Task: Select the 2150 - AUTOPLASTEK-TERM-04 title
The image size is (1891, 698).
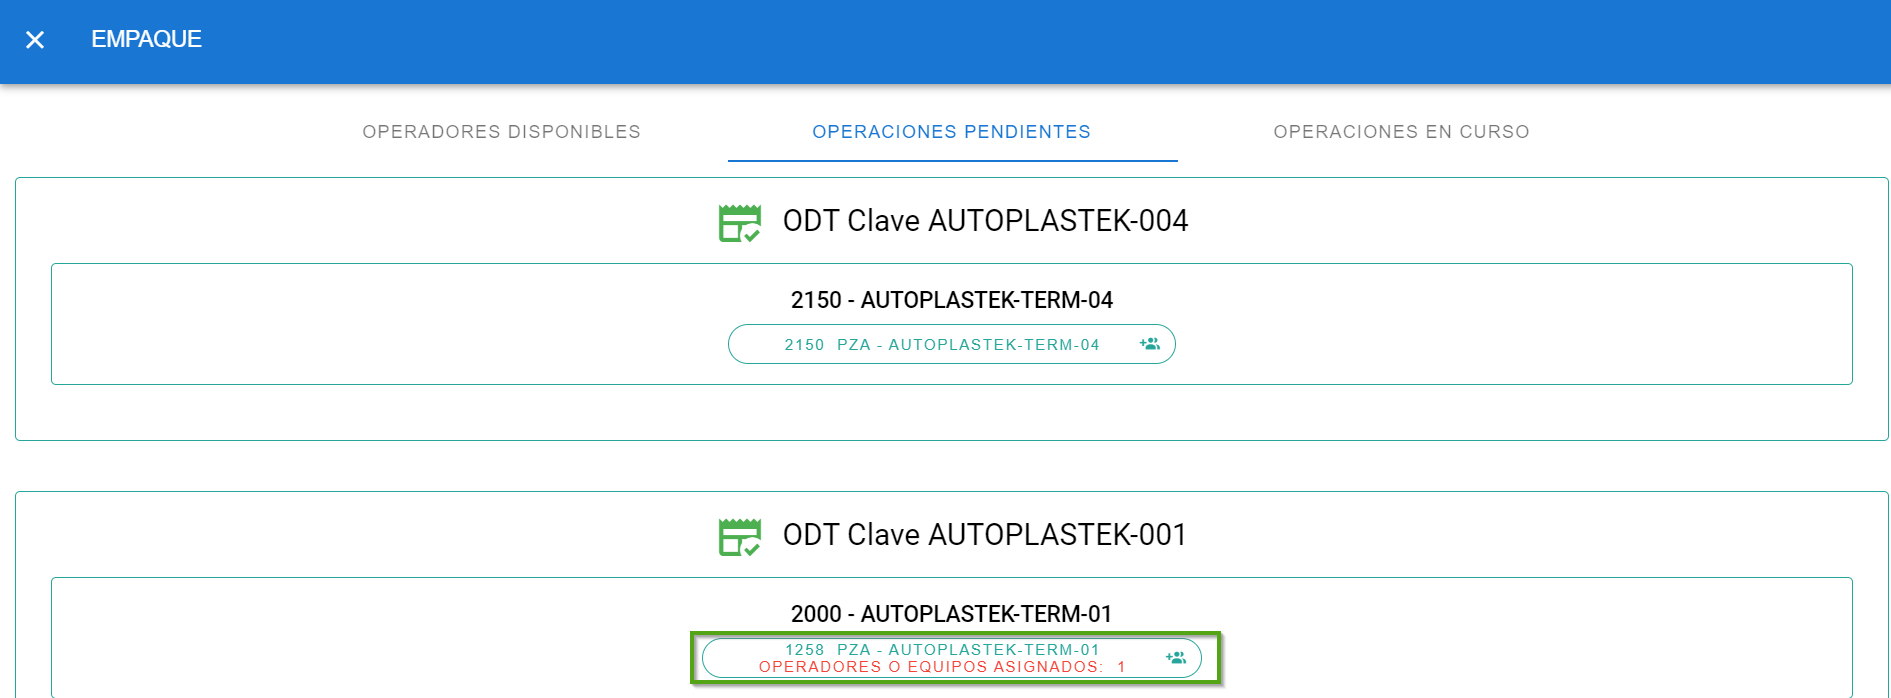Action: [951, 300]
